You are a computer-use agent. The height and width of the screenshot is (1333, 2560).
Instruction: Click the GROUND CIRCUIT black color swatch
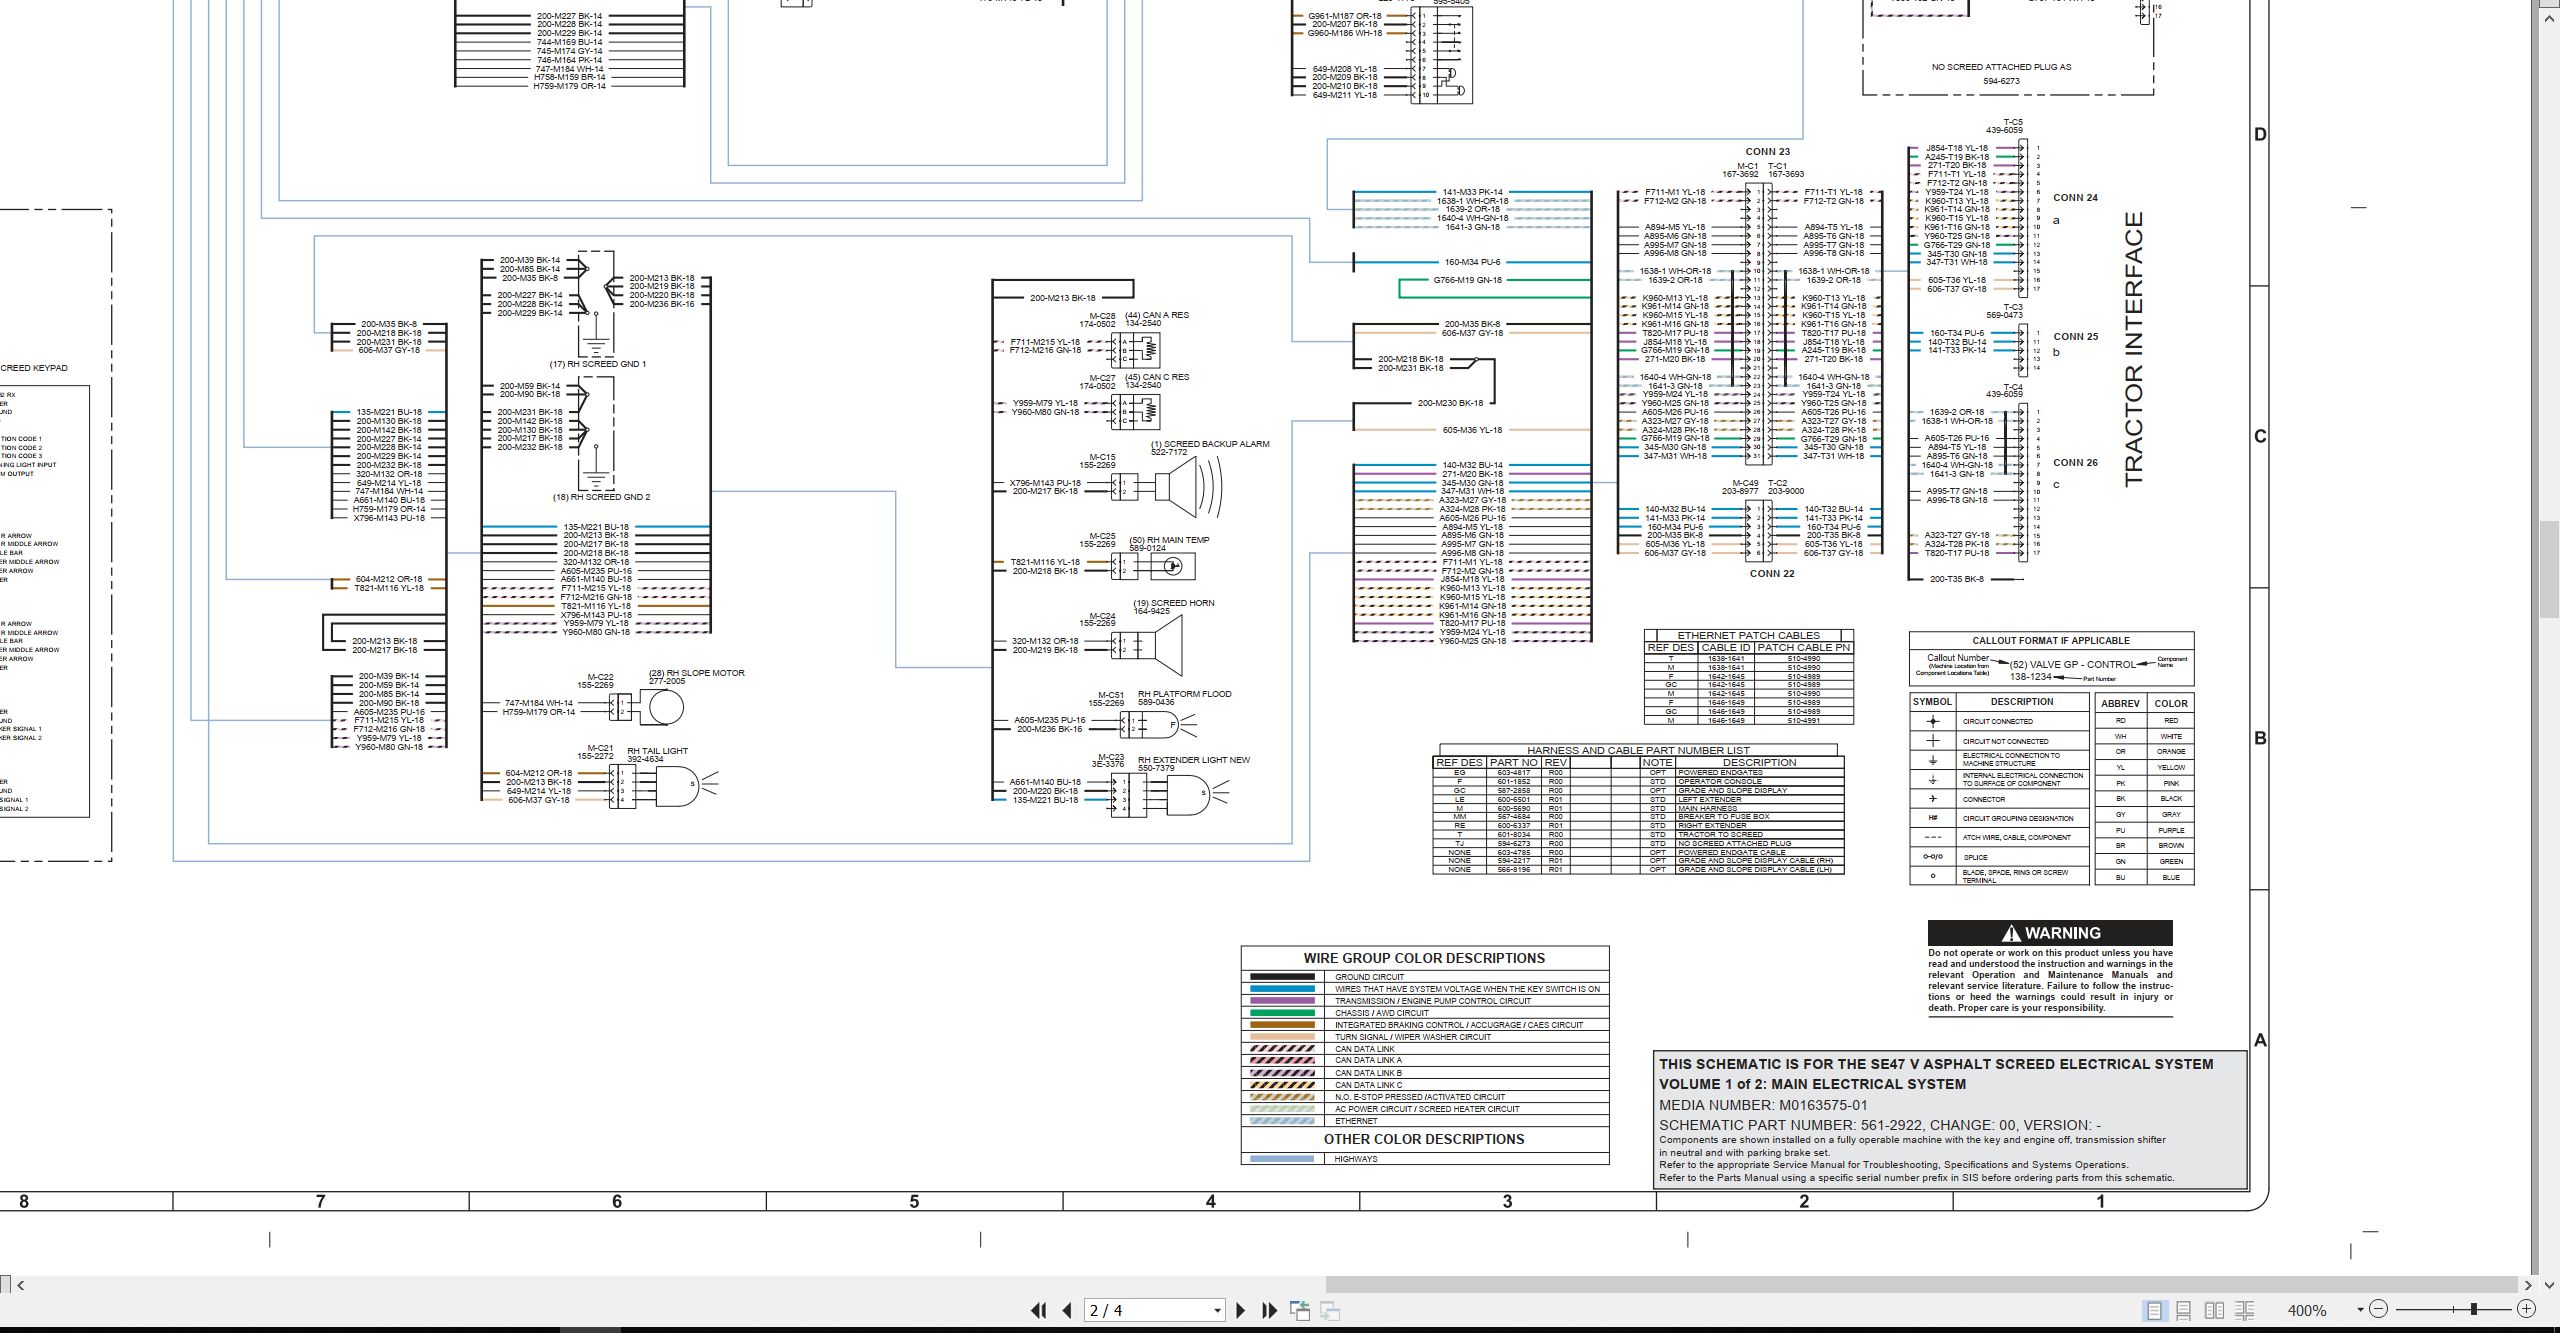(x=1282, y=977)
